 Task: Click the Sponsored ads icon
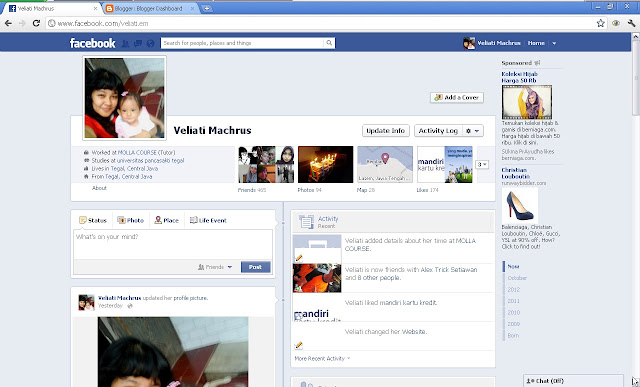click(x=537, y=63)
